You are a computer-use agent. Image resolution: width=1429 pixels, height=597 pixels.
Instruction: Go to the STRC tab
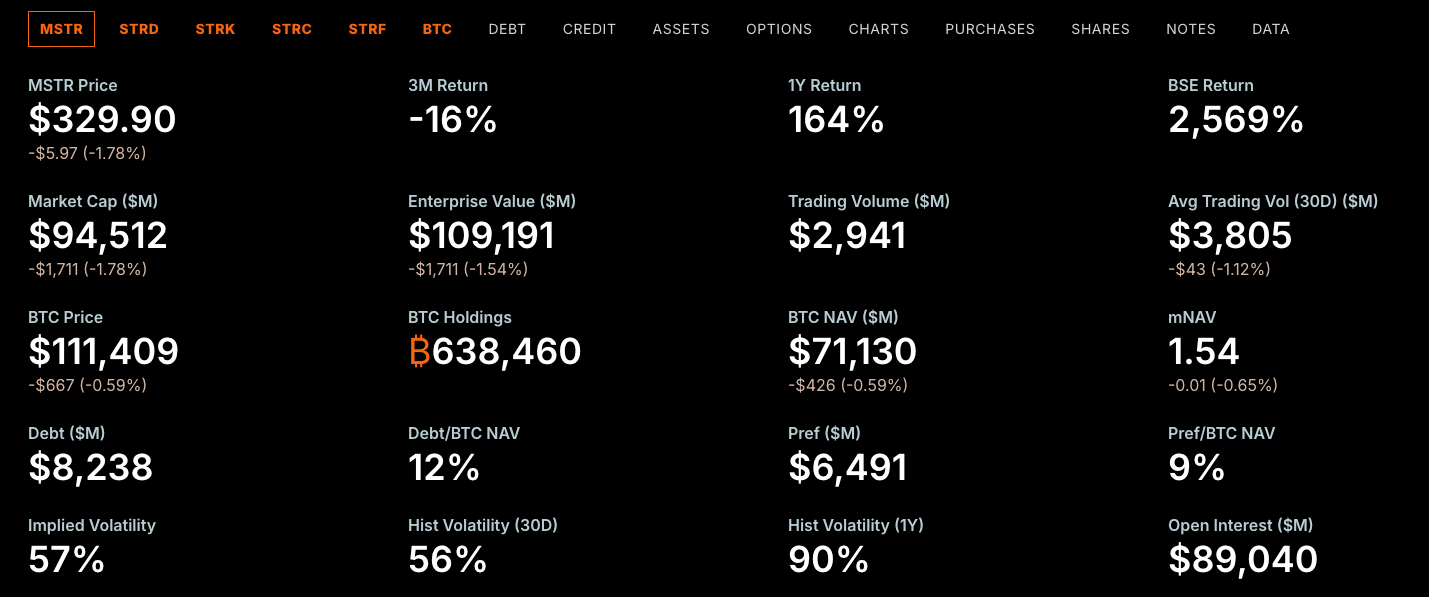292,29
